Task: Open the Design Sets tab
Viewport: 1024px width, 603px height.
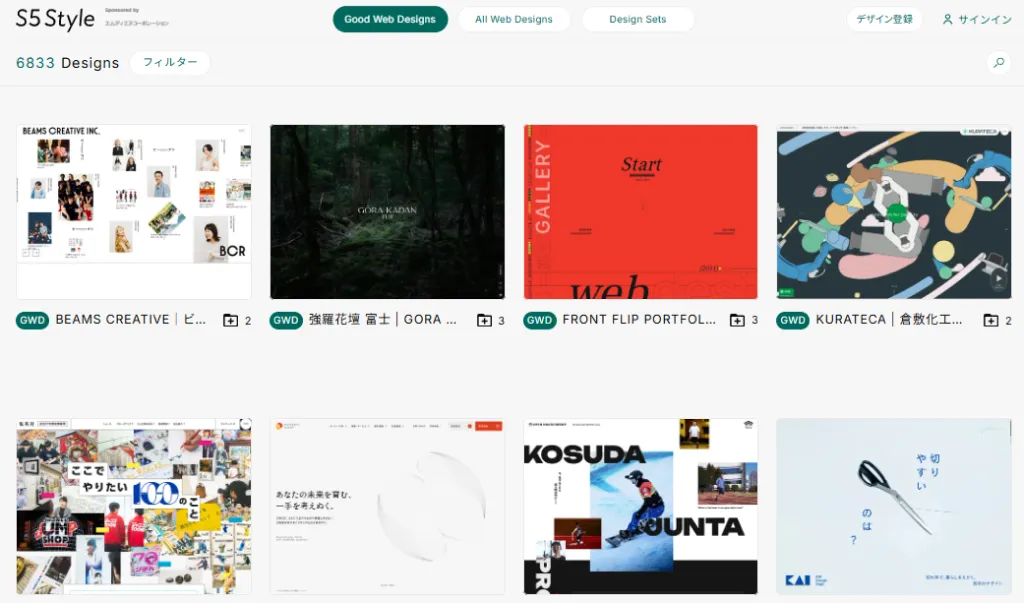Action: coord(637,19)
